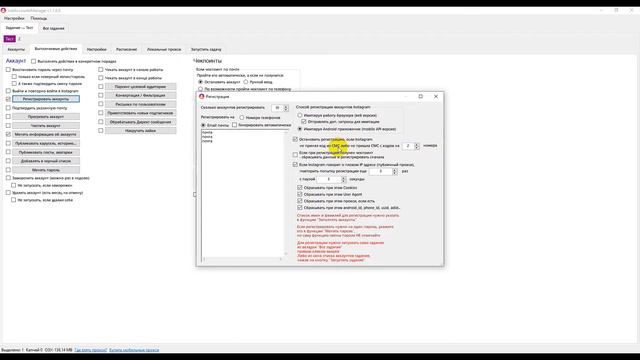Image resolution: width=640 pixels, height=360 pixels.
Task: Click the Регистрировать аккаунты button
Action: point(46,99)
